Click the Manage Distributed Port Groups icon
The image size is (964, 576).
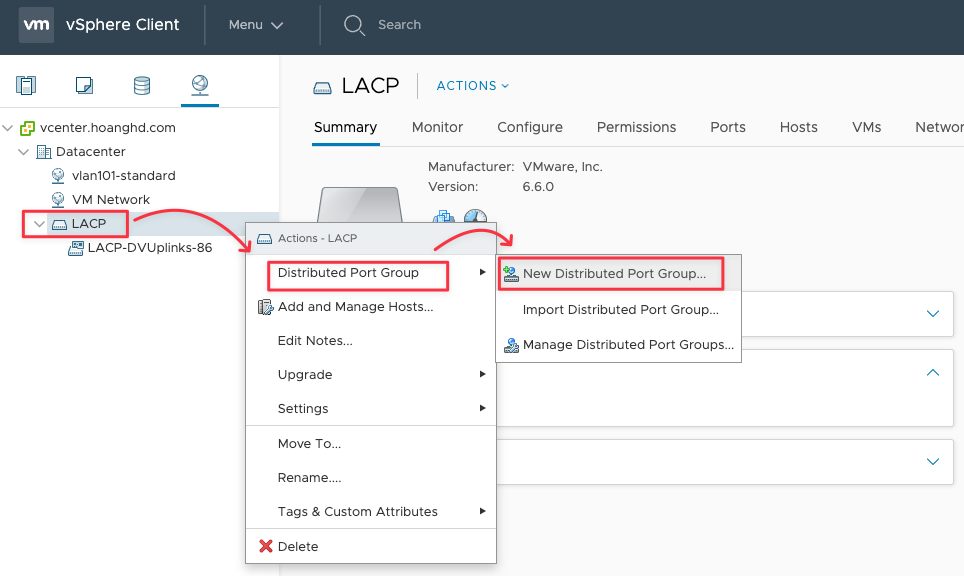tap(512, 345)
